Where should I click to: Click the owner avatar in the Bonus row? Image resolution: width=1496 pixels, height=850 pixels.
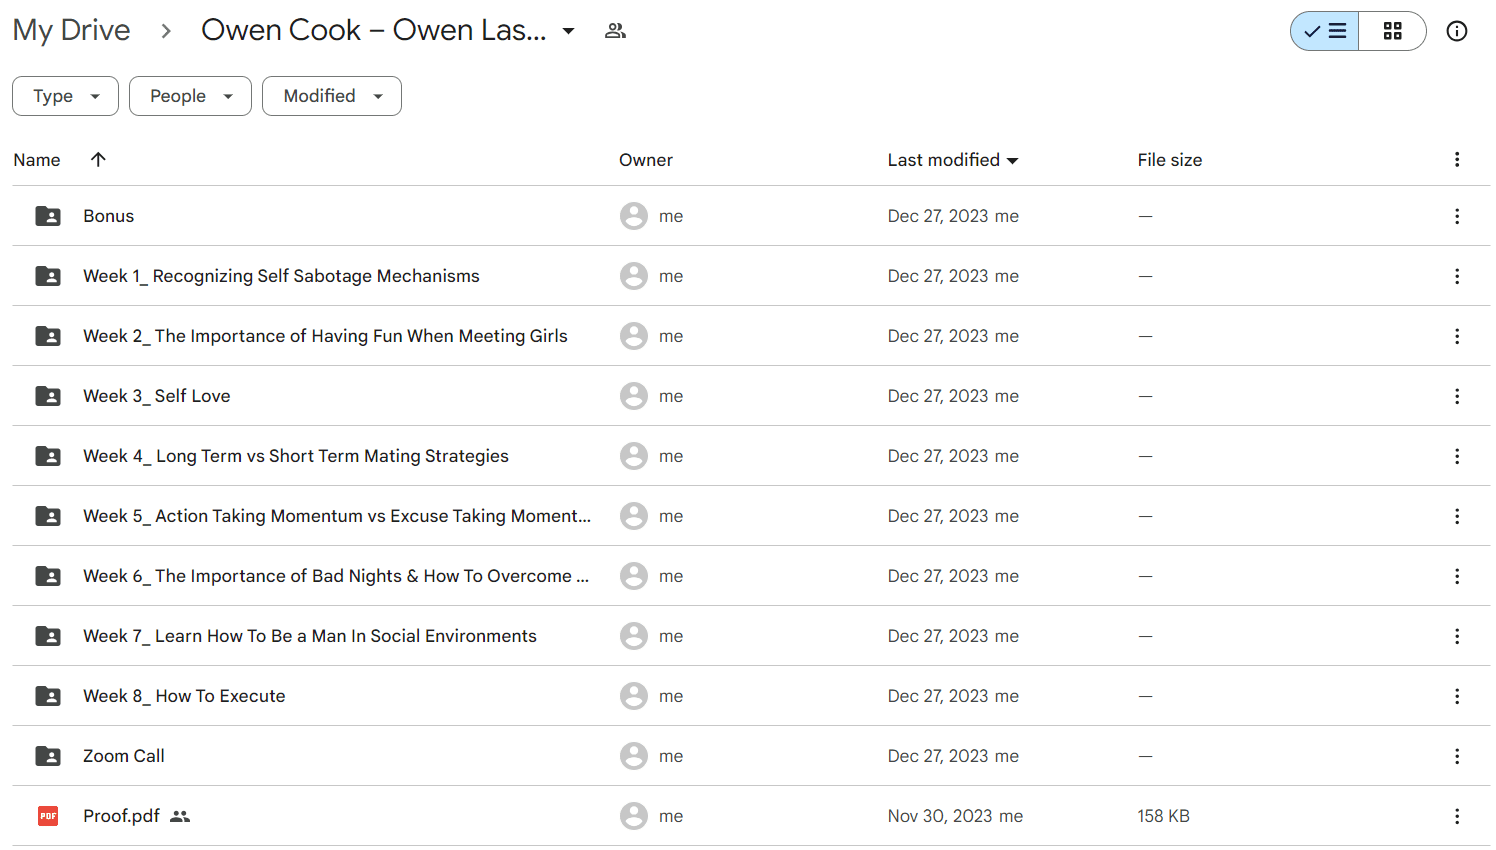click(x=634, y=216)
